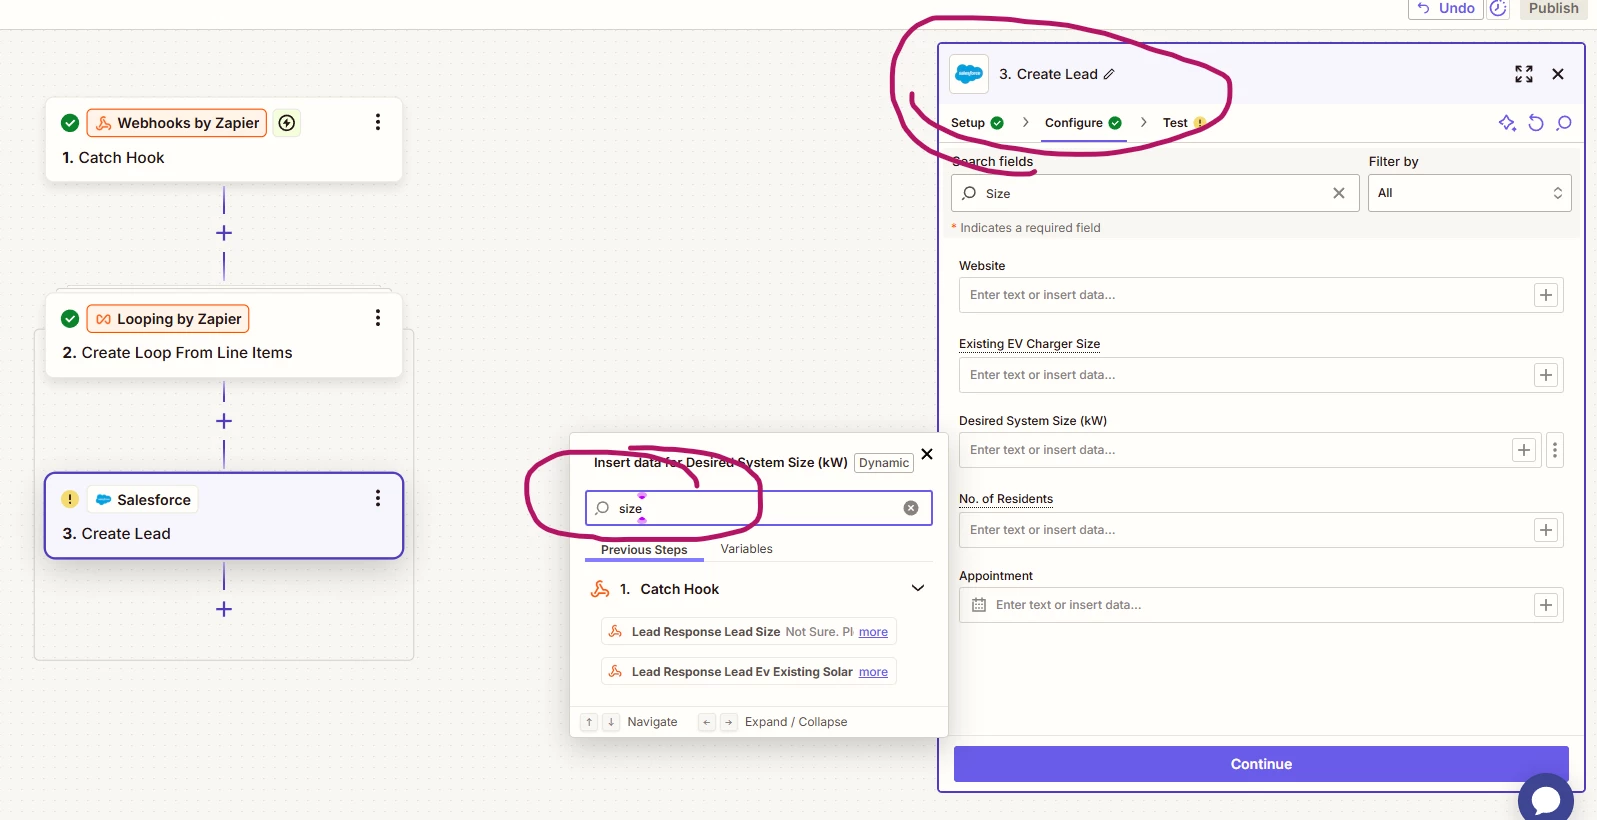Click the Undo button
1597x820 pixels.
1446,8
